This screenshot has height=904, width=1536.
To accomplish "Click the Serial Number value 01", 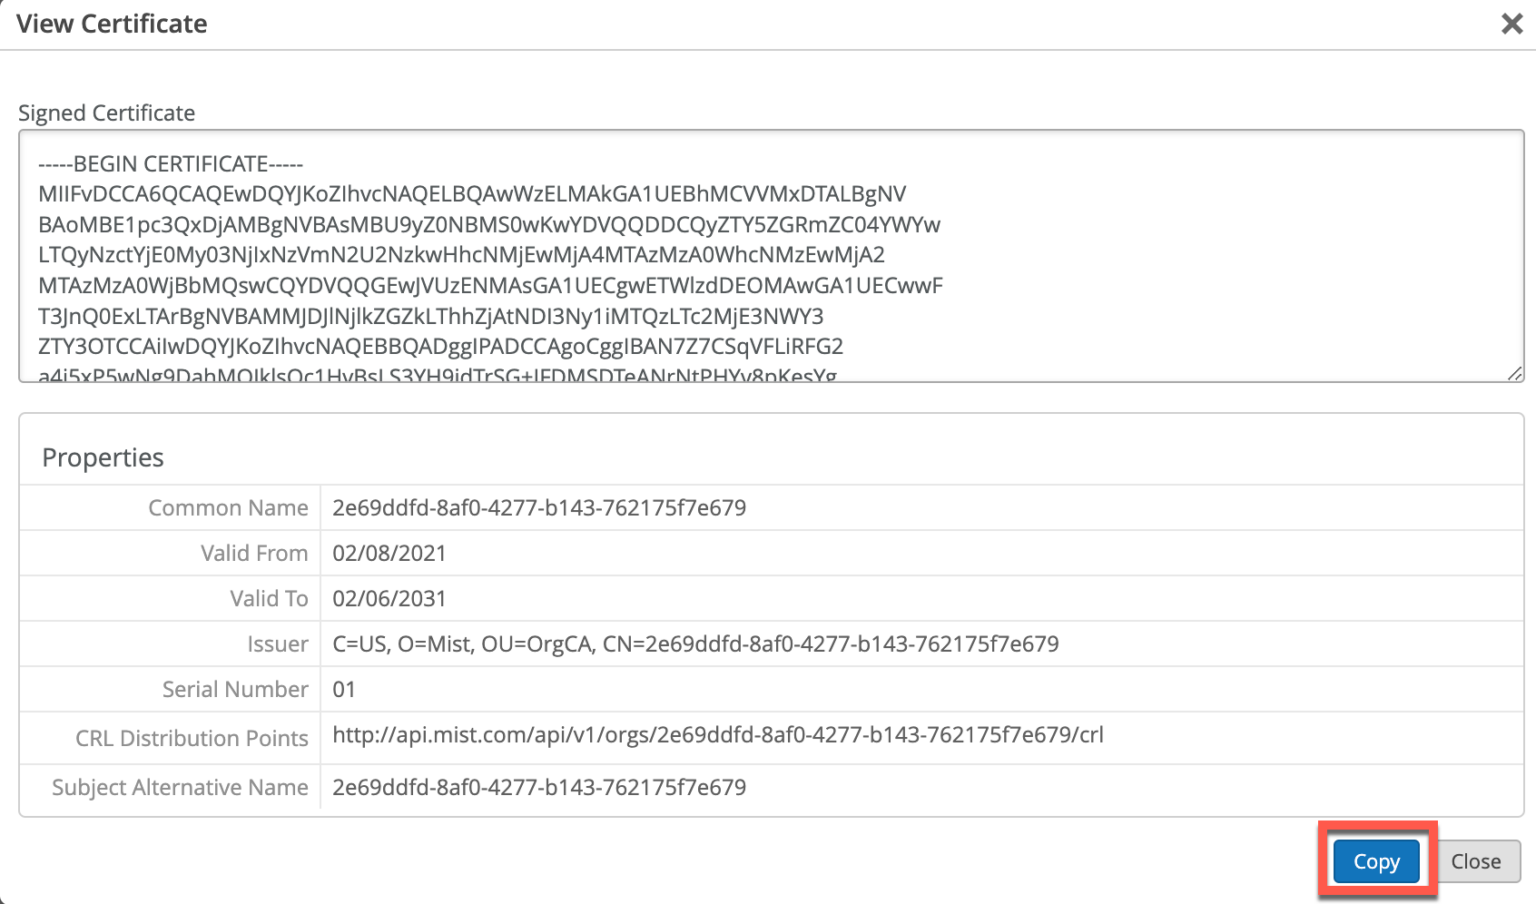I will (x=342, y=689).
